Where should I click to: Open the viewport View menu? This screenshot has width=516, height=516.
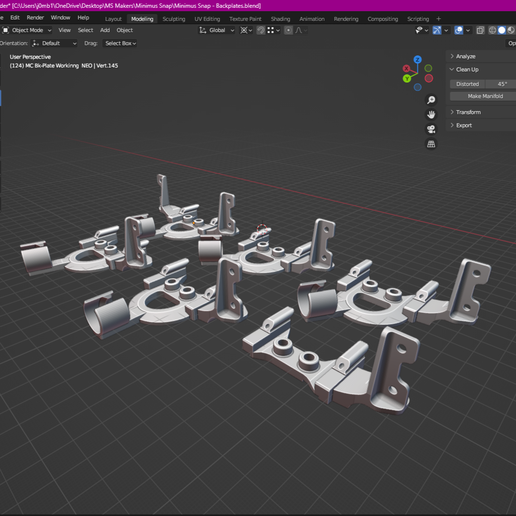(64, 30)
